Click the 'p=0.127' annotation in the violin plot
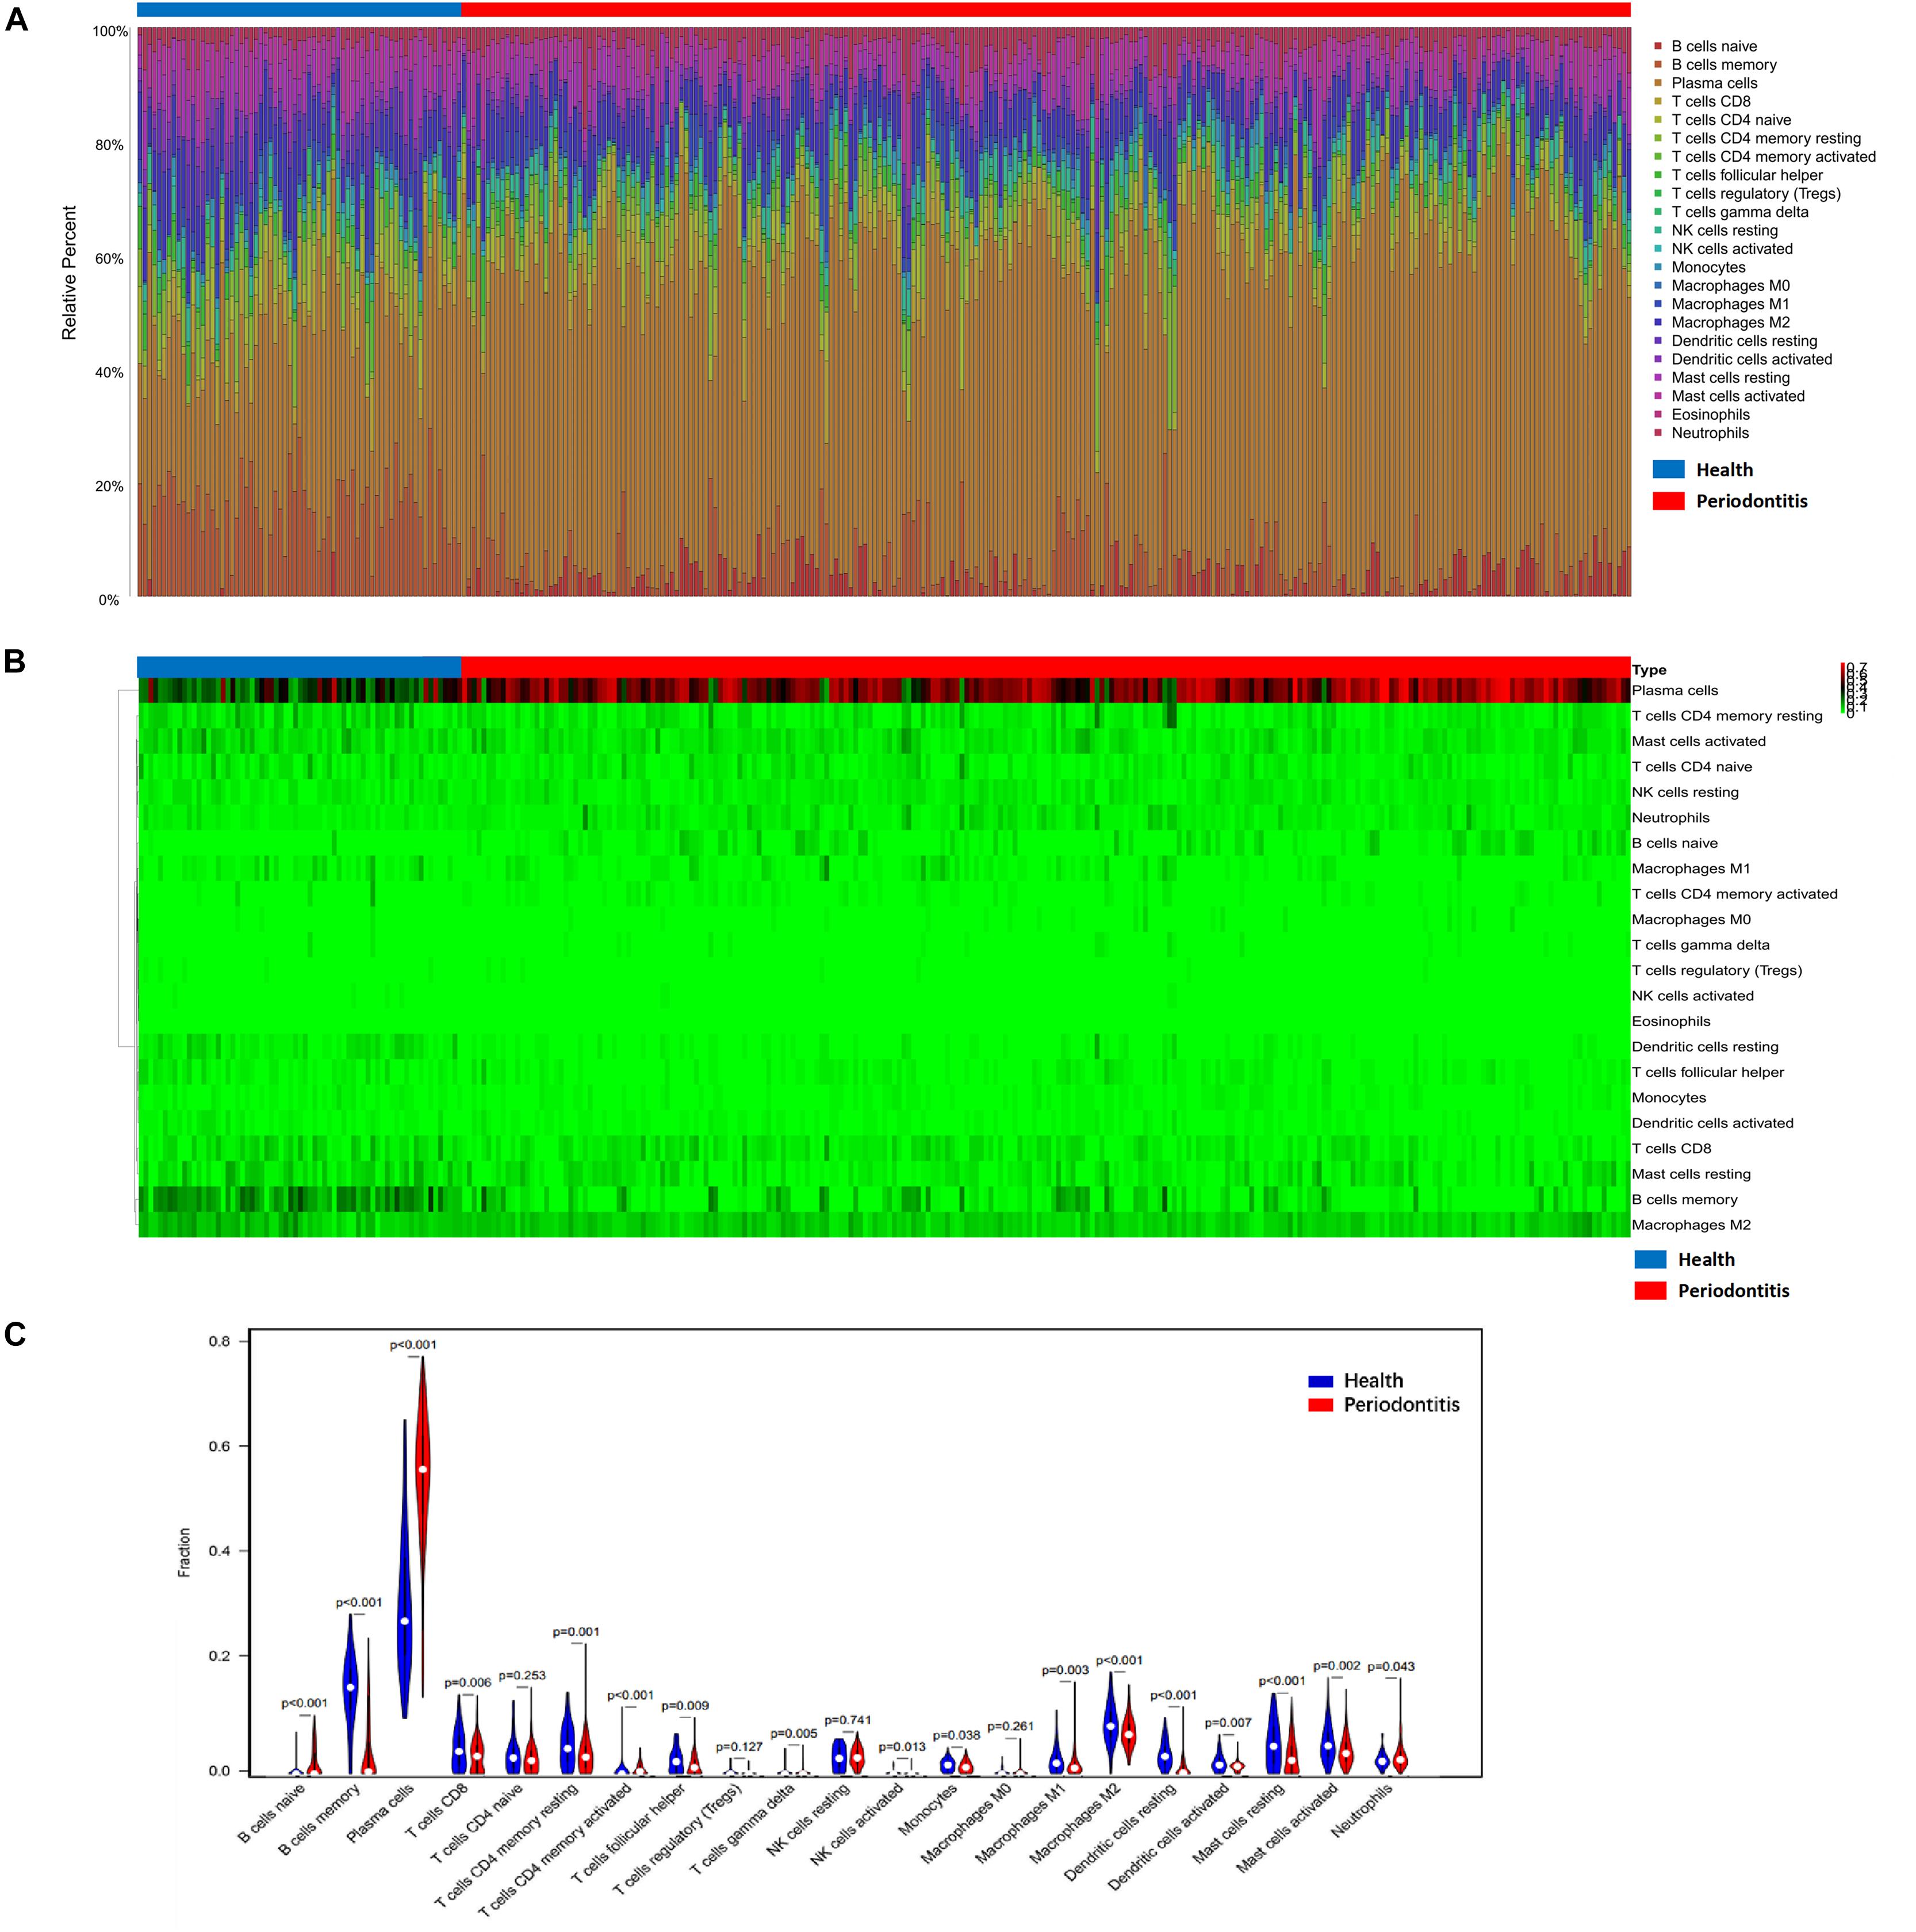Viewport: 1916px width, 1932px height. pos(739,1747)
